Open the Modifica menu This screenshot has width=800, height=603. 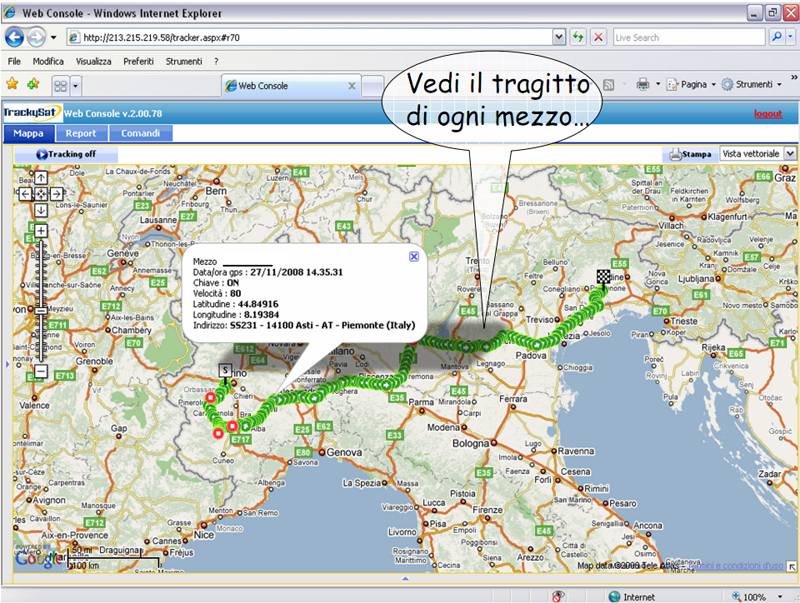point(48,61)
